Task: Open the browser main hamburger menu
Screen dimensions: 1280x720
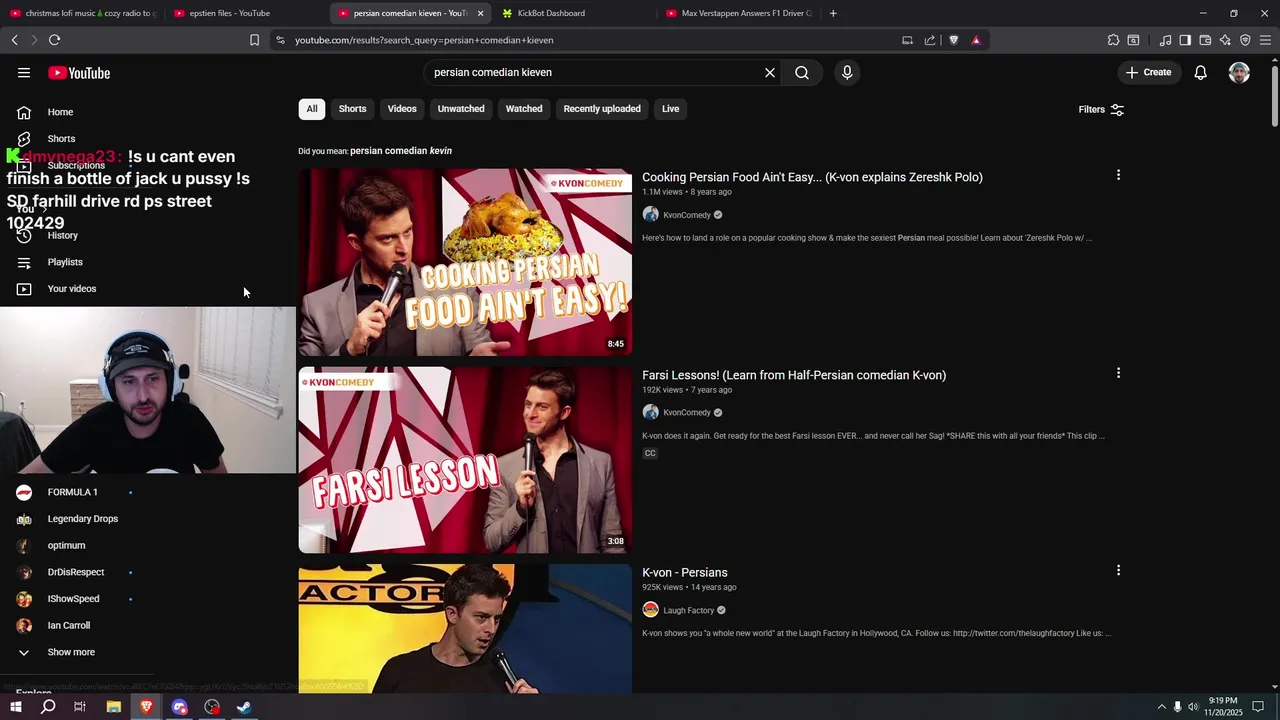Action: click(1265, 40)
